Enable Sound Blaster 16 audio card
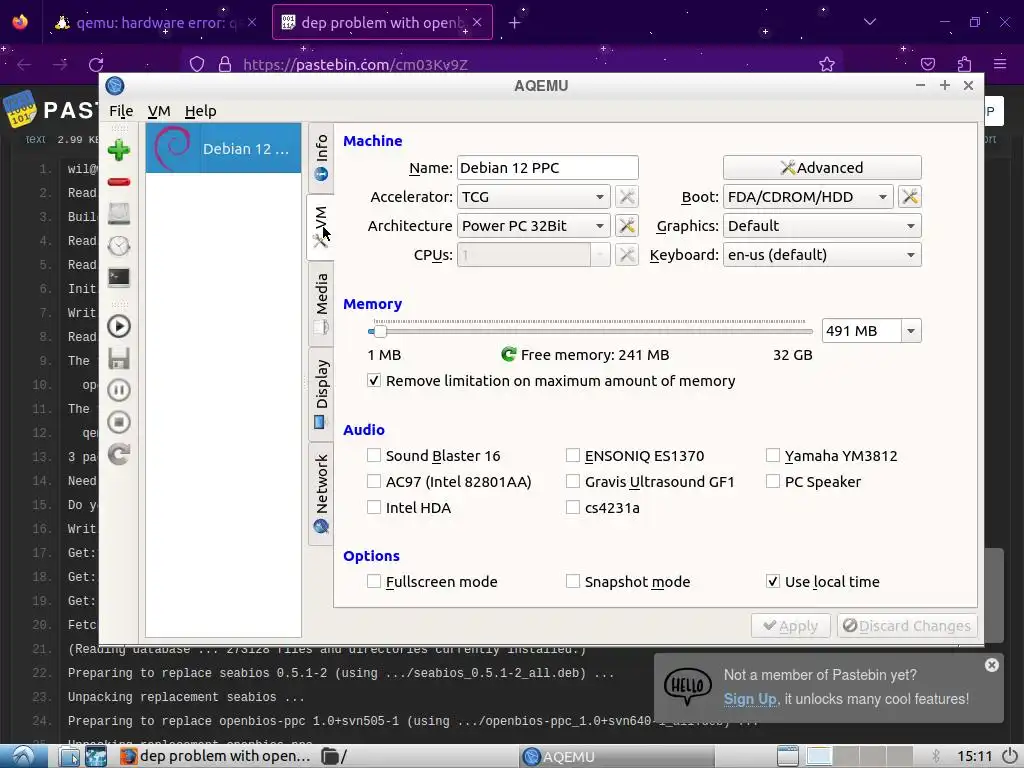Viewport: 1024px width, 768px height. pyautogui.click(x=374, y=455)
